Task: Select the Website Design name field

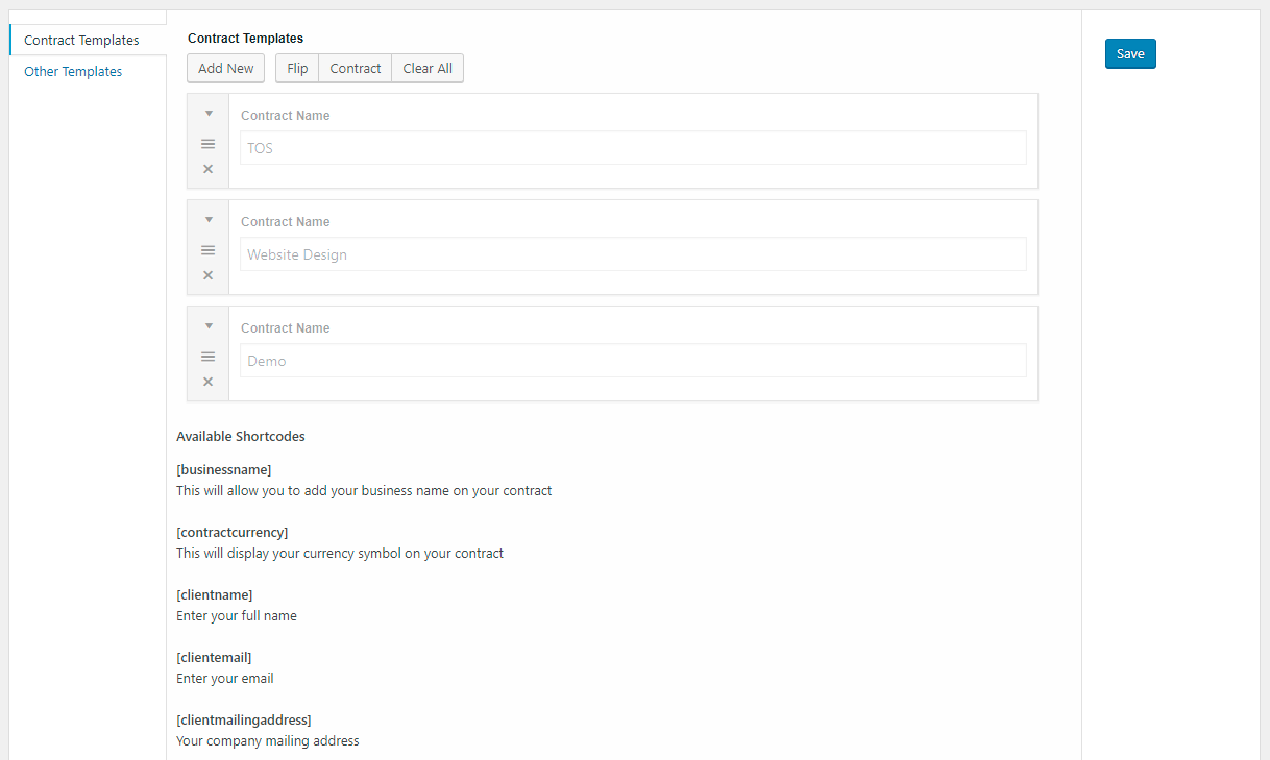Action: click(632, 254)
